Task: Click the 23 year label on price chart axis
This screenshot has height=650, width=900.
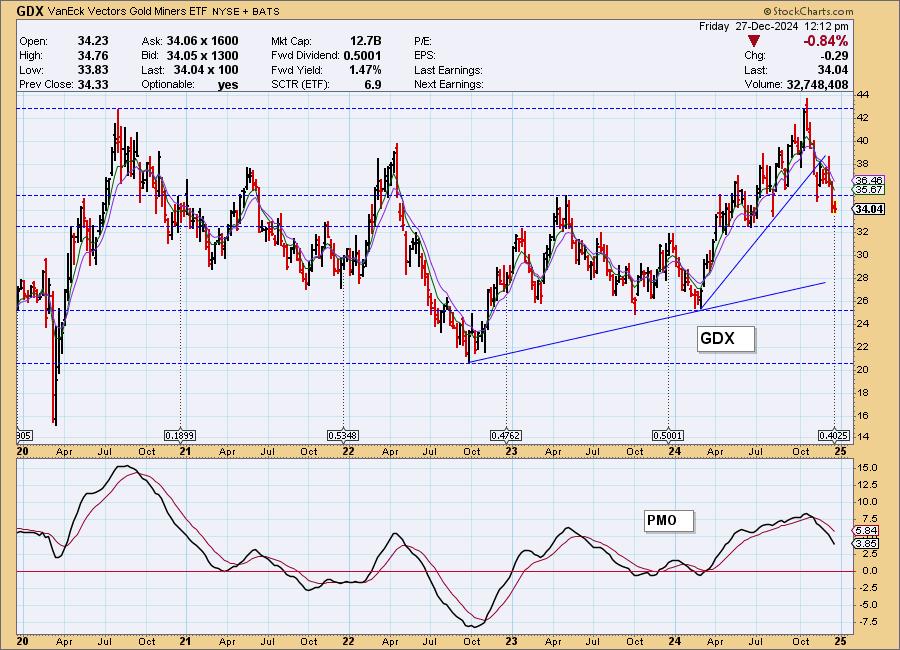Action: tap(511, 451)
